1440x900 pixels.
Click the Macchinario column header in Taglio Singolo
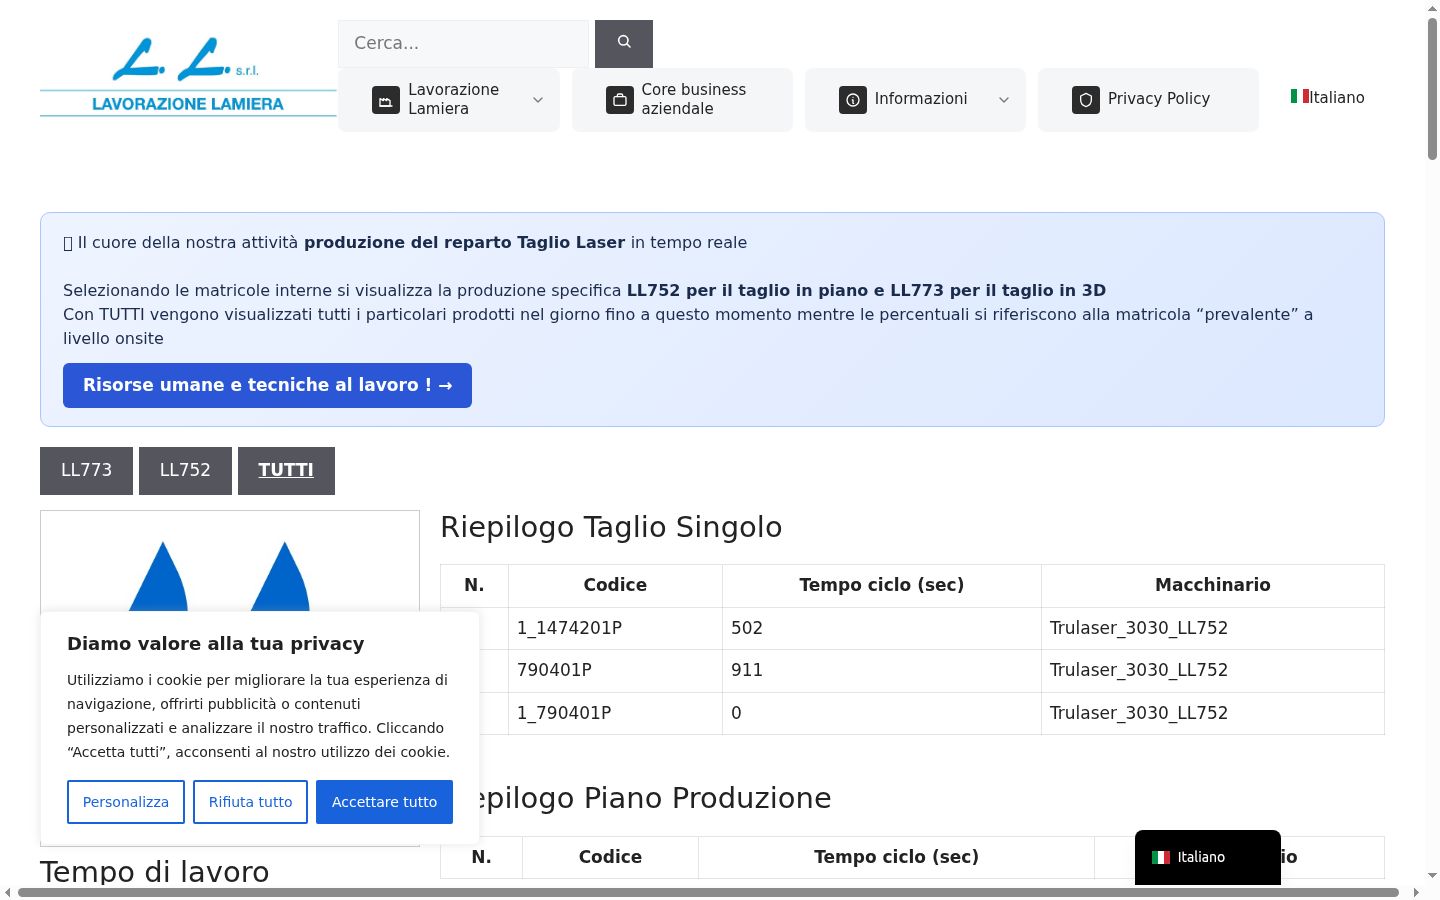pos(1212,585)
